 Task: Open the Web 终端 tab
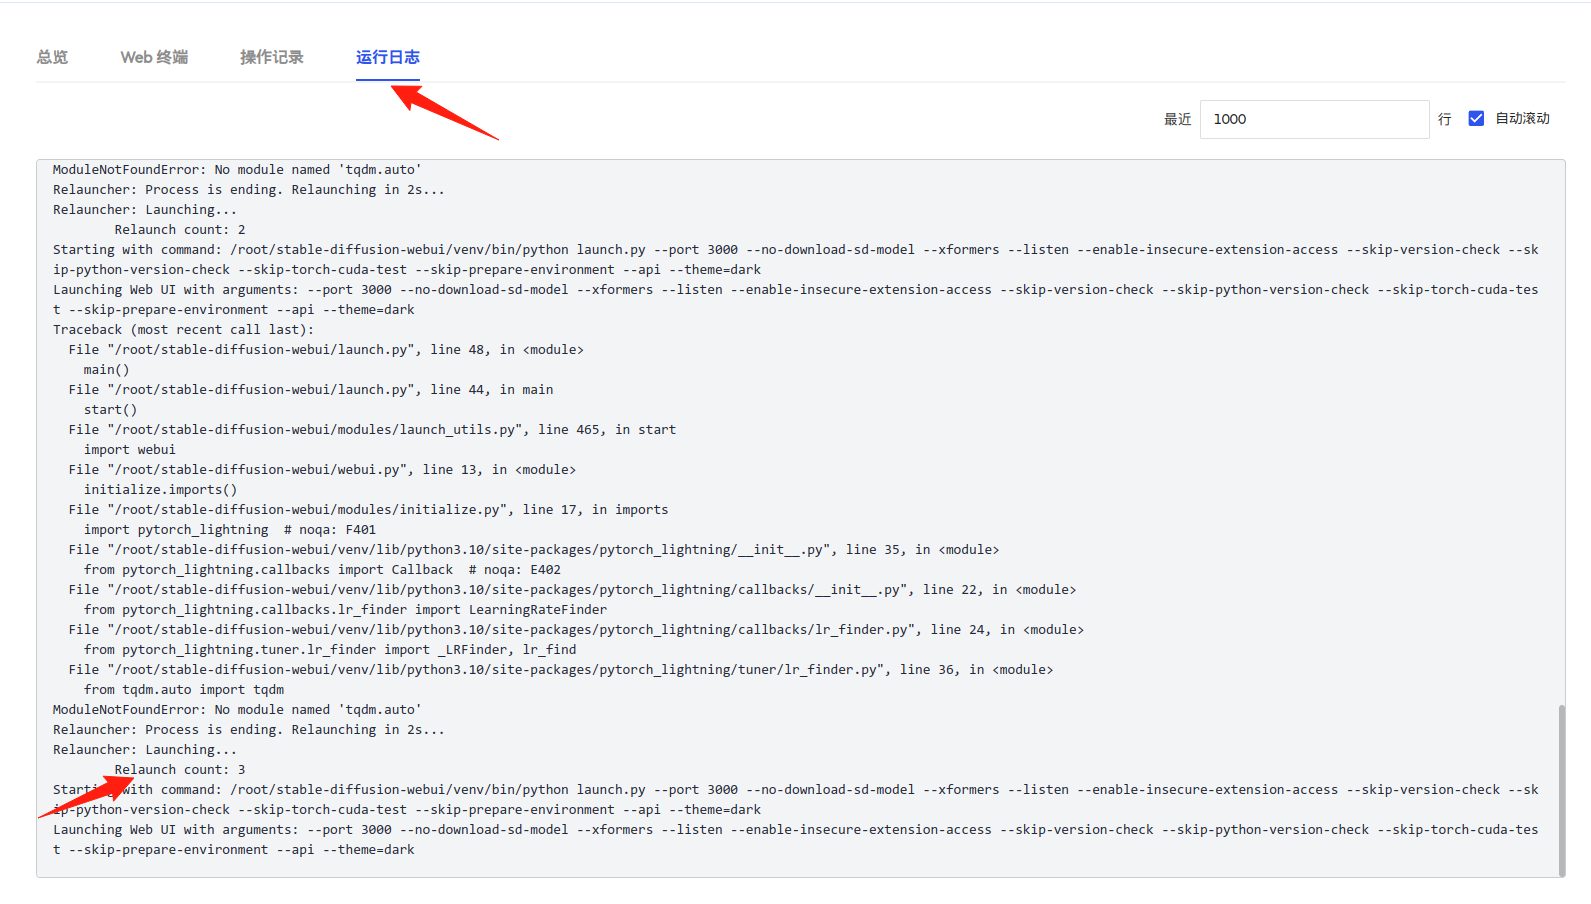click(154, 57)
